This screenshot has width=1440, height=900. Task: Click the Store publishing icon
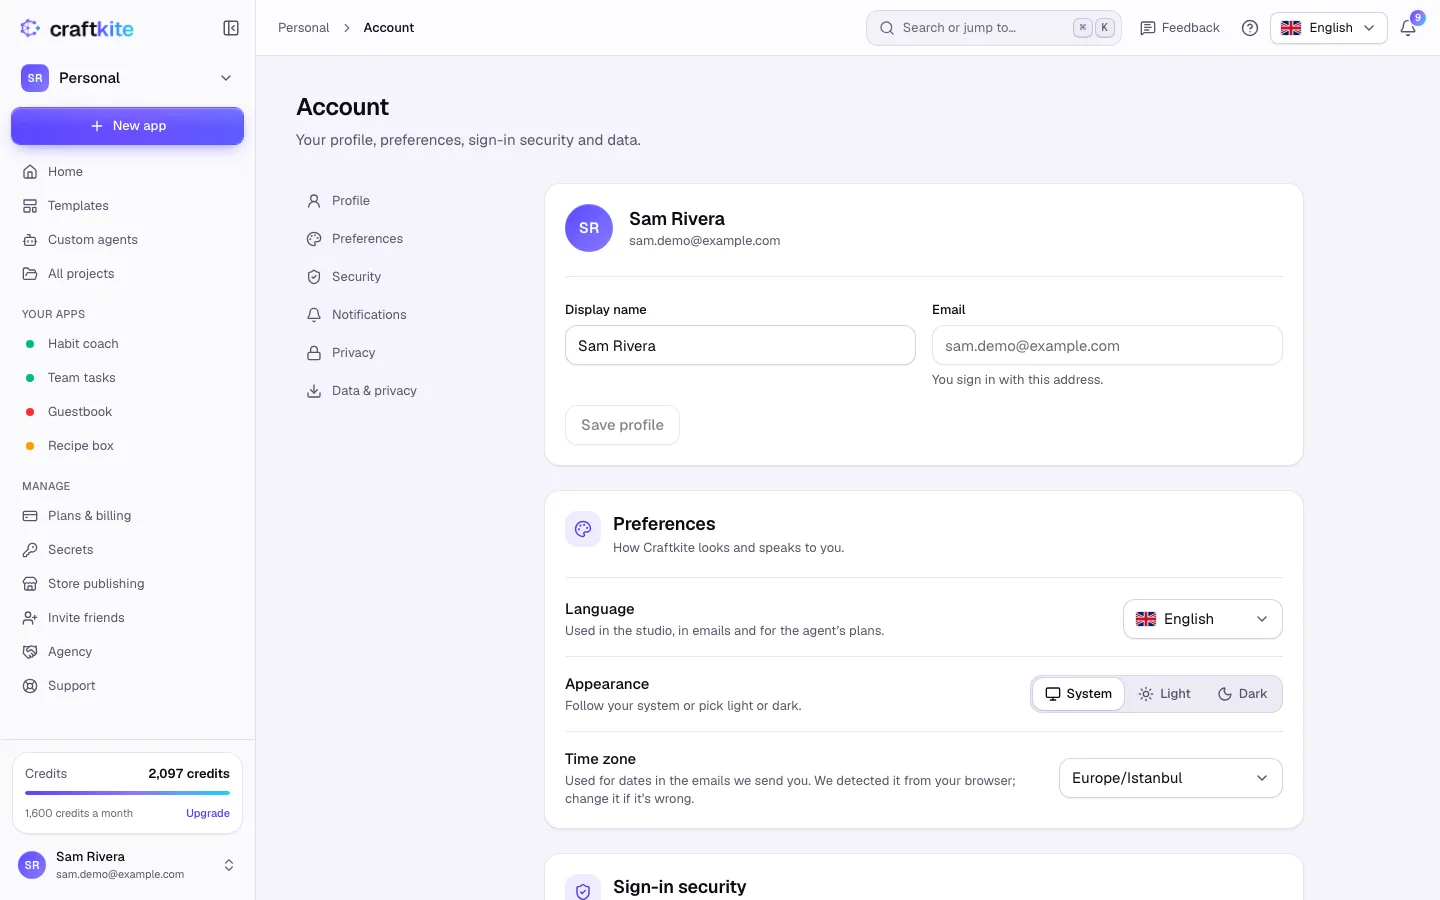point(30,584)
